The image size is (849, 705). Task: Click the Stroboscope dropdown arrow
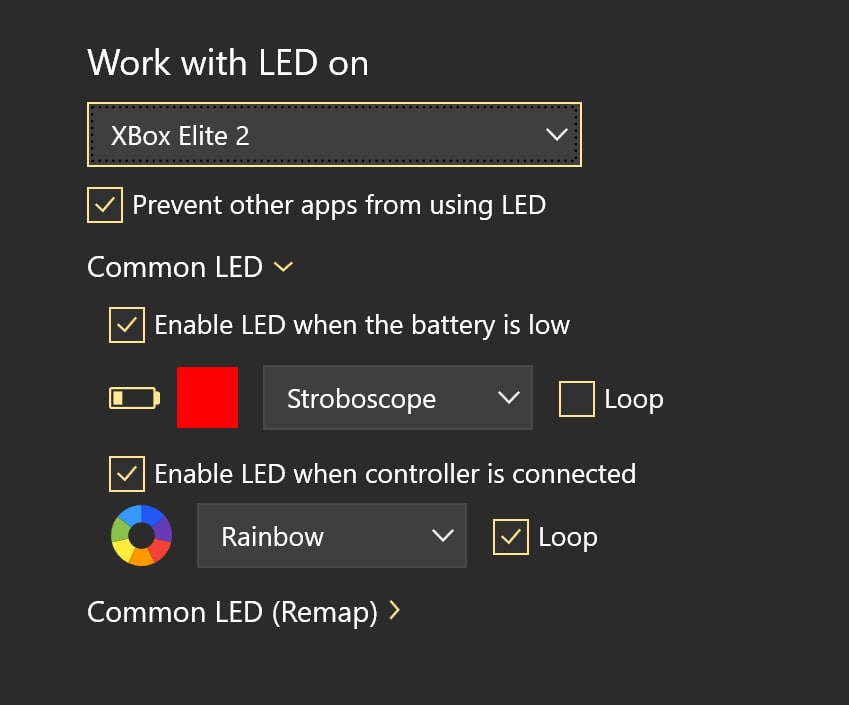coord(508,398)
